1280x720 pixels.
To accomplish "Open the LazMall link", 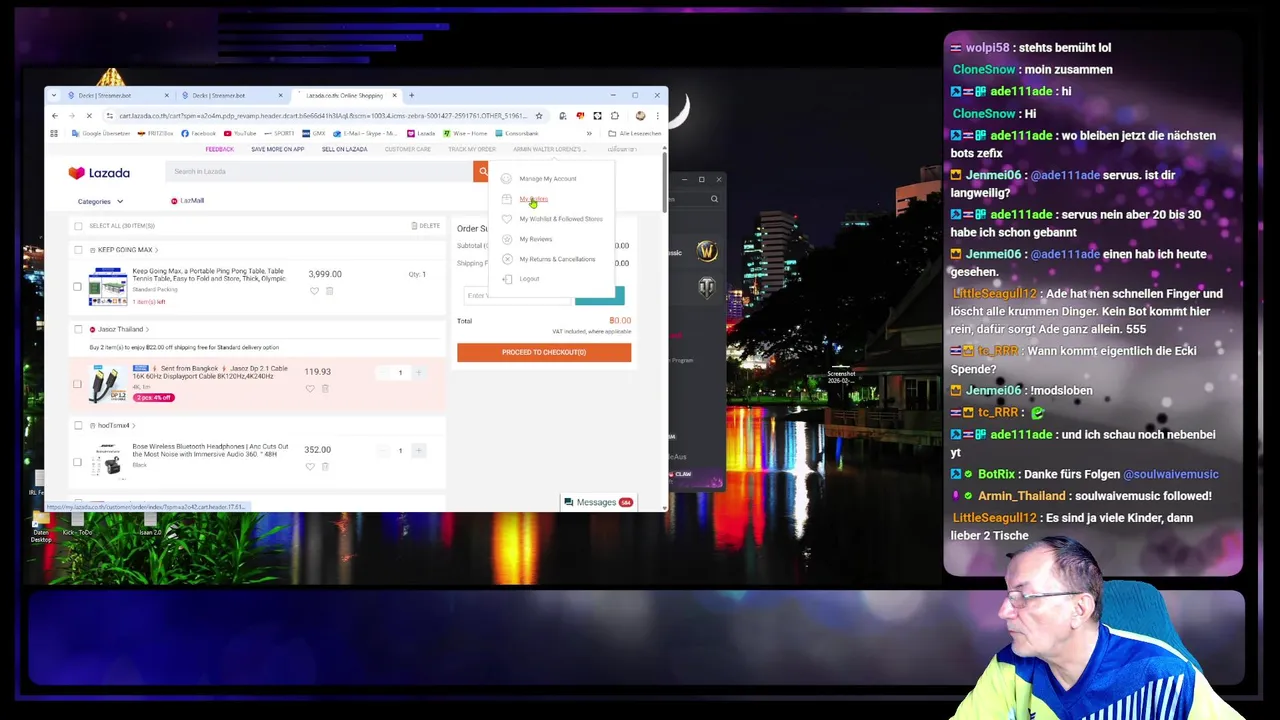I will click(187, 201).
